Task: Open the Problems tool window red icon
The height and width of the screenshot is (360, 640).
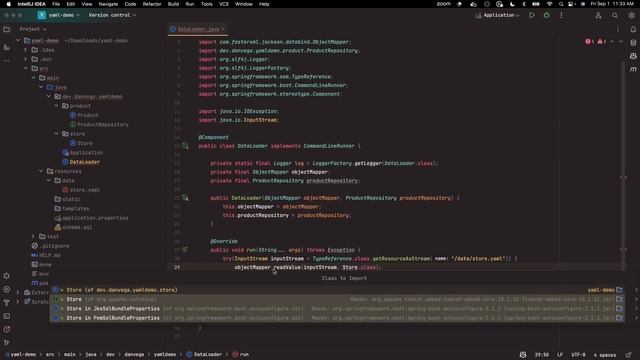Action: pos(7,329)
